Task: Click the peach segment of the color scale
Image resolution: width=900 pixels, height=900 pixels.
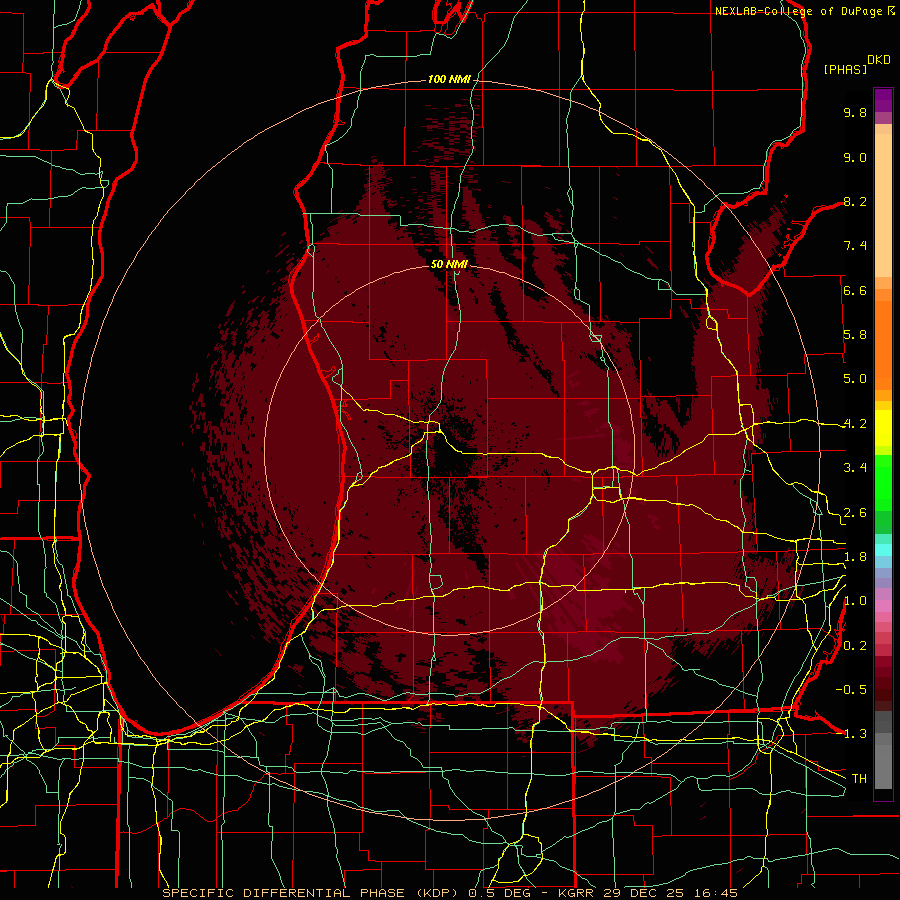Action: (883, 206)
